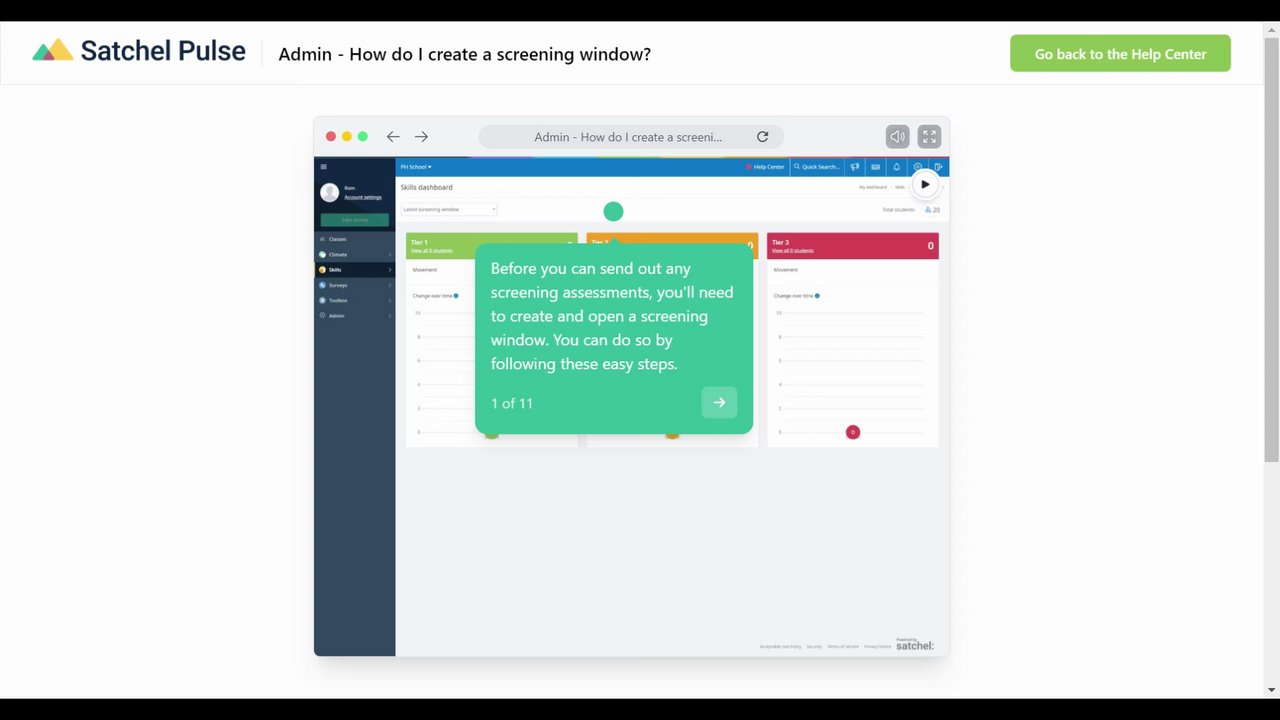Viewport: 1280px width, 720px height.
Task: Click the Climate sidebar icon
Action: point(322,254)
